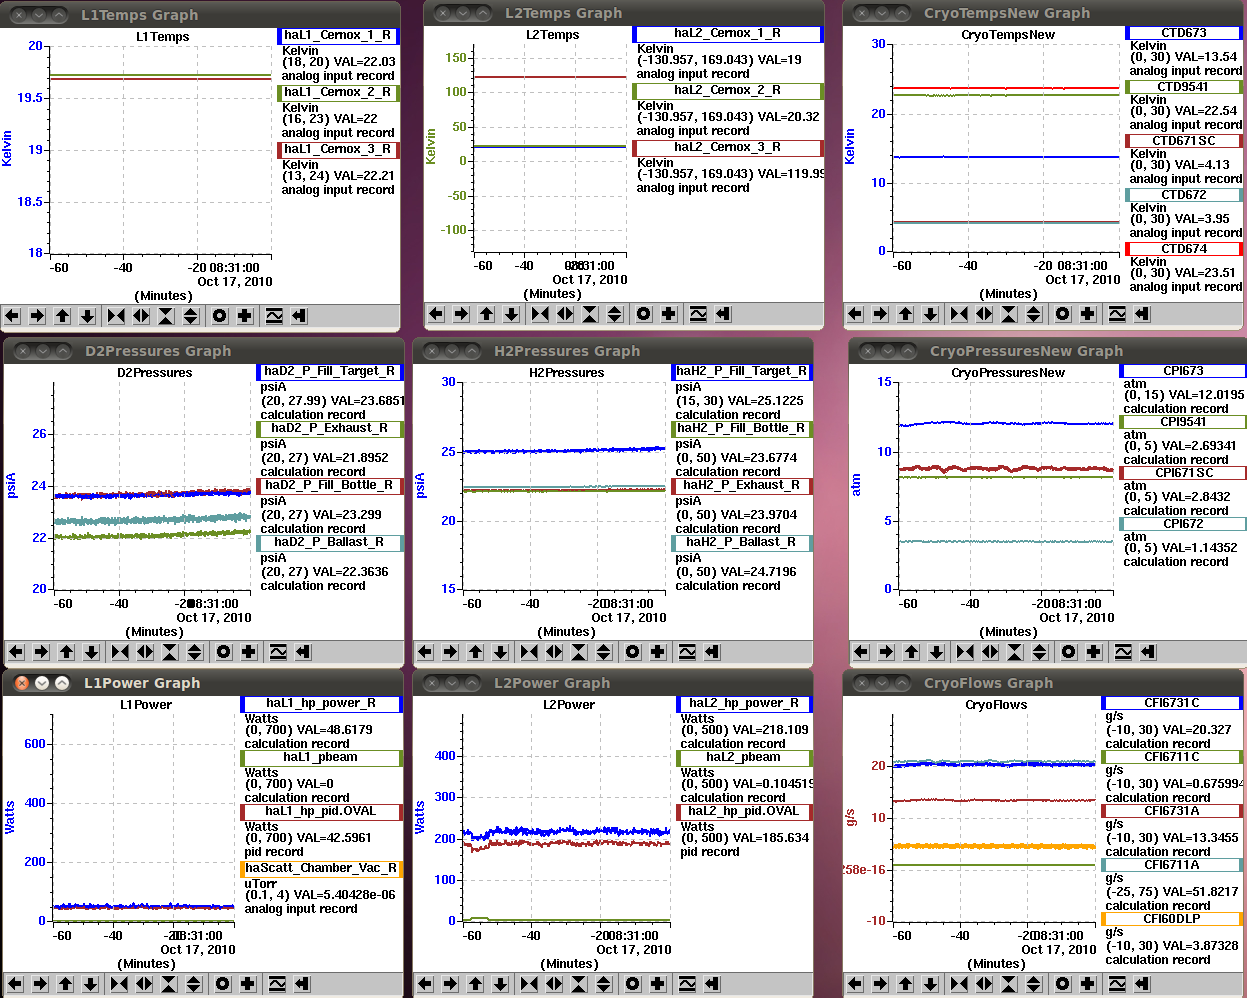Screen dimensions: 1247x998
Task: Click the VAL=218.109 reading in L2Power legend
Action: click(768, 730)
